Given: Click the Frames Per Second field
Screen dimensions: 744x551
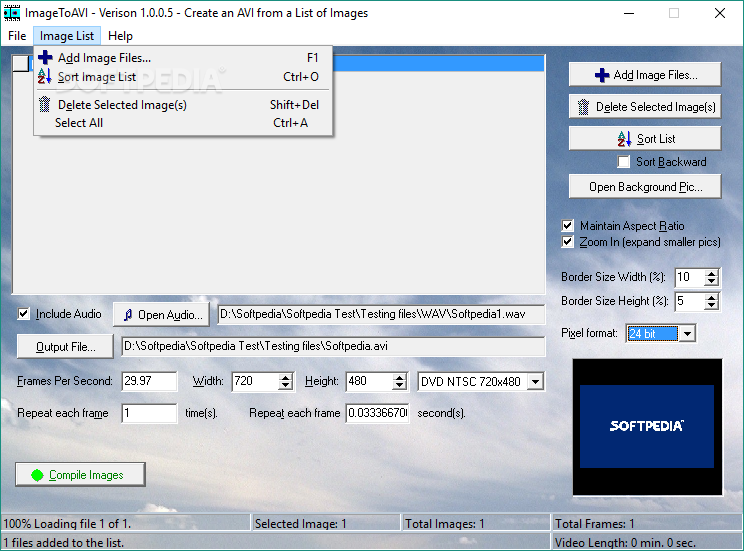Looking at the screenshot, I should (x=149, y=381).
